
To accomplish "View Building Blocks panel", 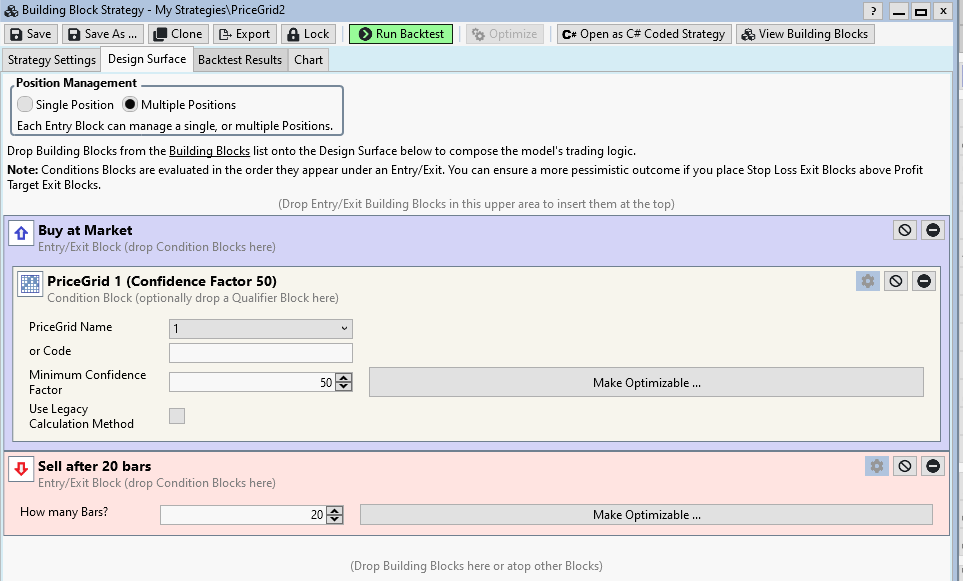I will (x=805, y=34).
